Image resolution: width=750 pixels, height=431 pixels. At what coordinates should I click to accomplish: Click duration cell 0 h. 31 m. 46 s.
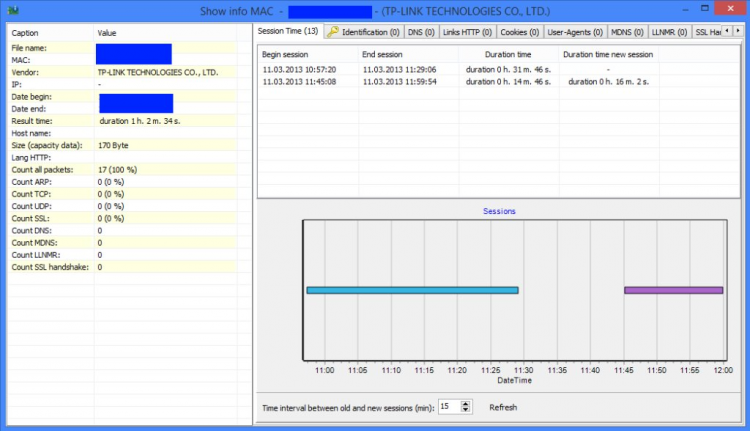pyautogui.click(x=508, y=69)
